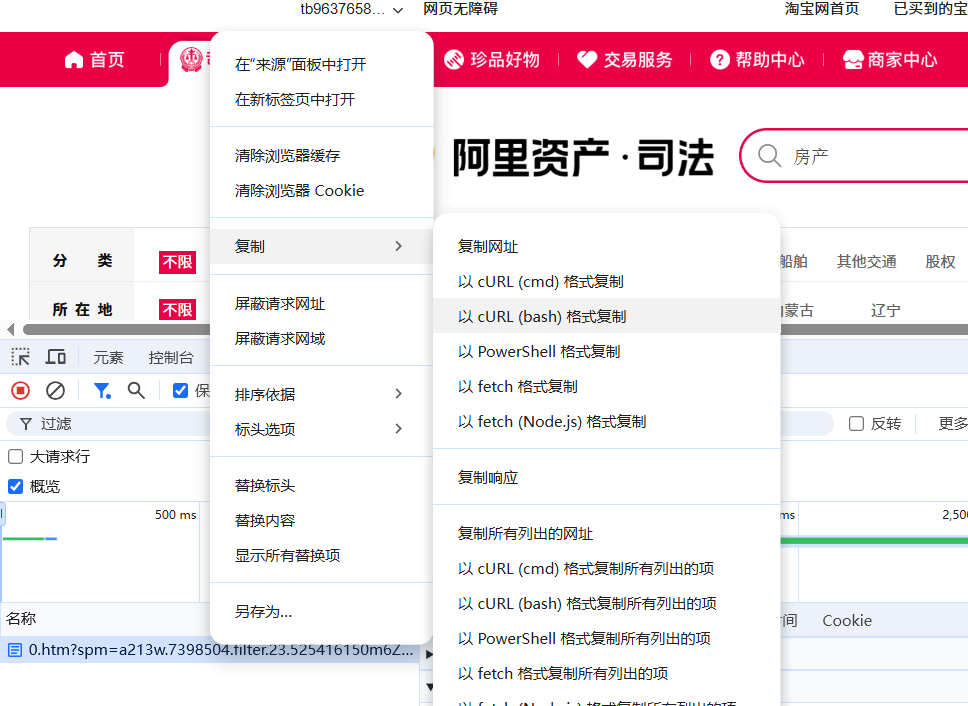Select the 0.htm?spm=a213w request row

(210, 650)
